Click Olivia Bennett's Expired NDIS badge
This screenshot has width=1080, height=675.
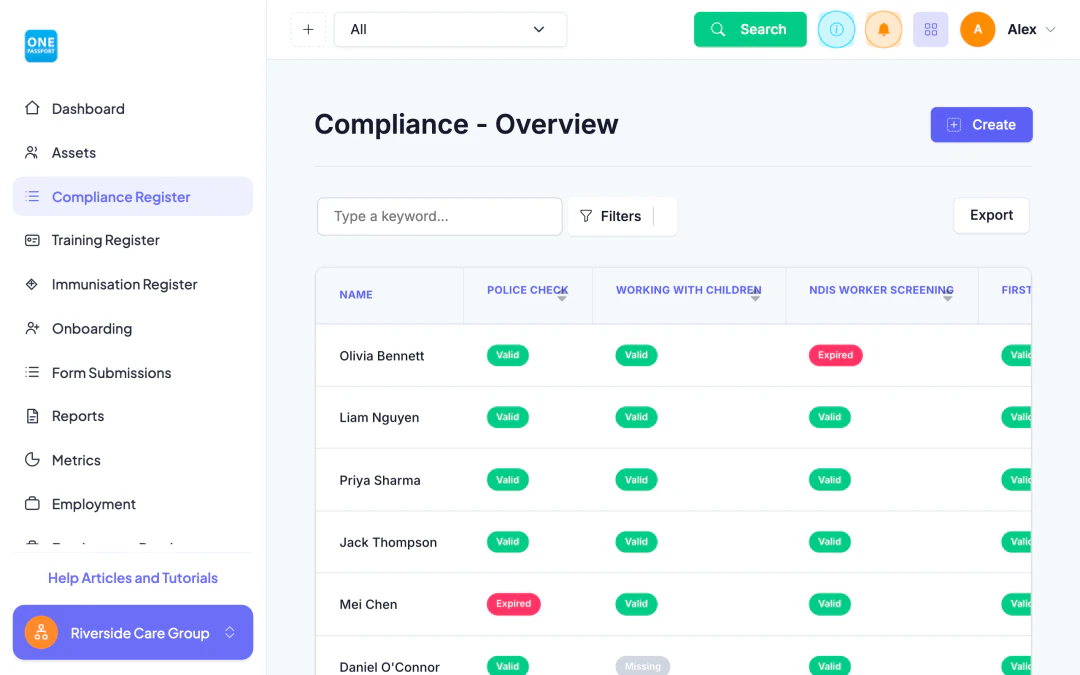tap(835, 355)
